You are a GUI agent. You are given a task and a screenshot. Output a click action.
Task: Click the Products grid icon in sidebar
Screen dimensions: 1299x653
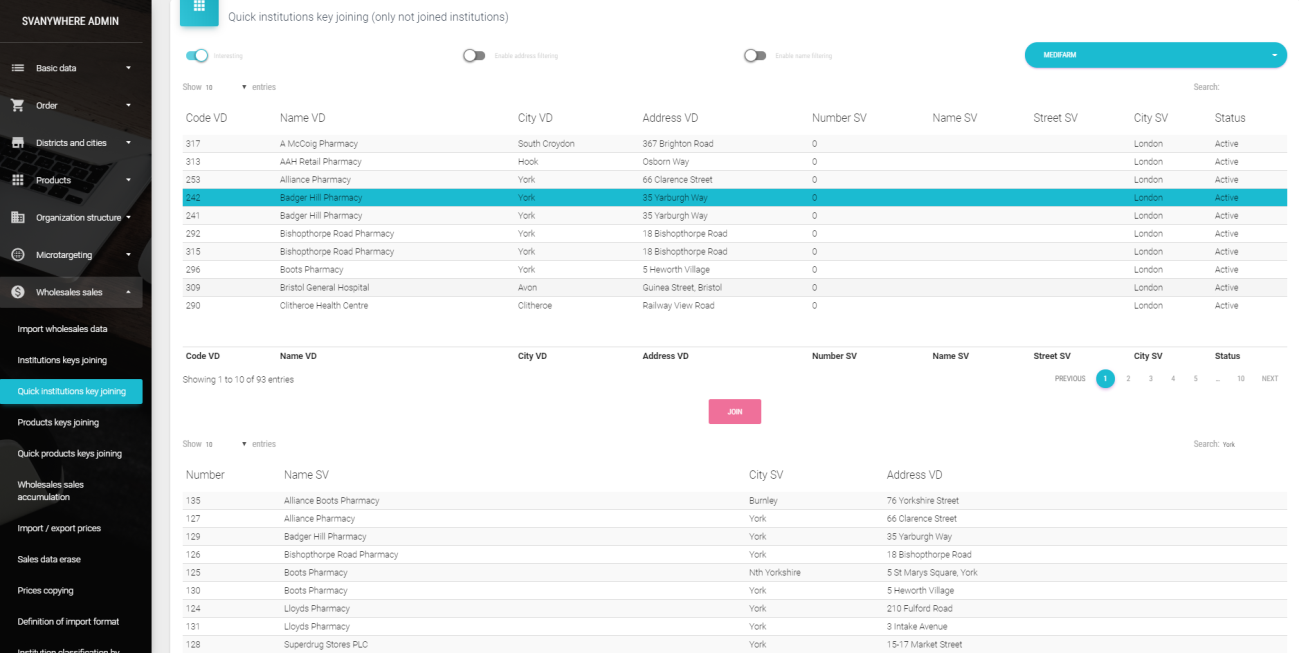pos(17,180)
